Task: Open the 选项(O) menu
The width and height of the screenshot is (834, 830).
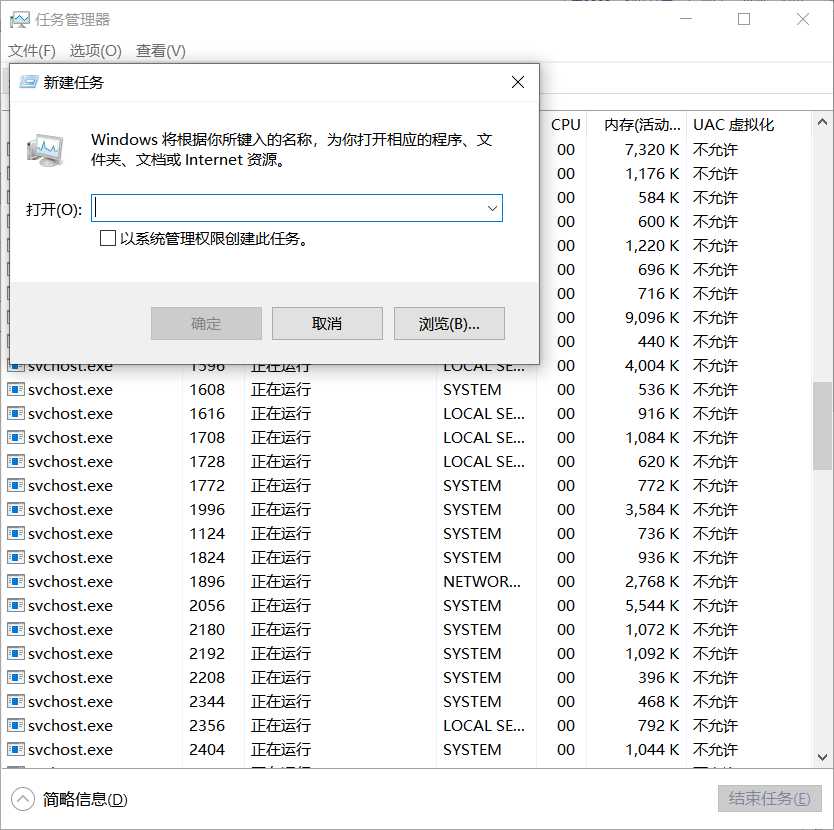Action: [96, 51]
